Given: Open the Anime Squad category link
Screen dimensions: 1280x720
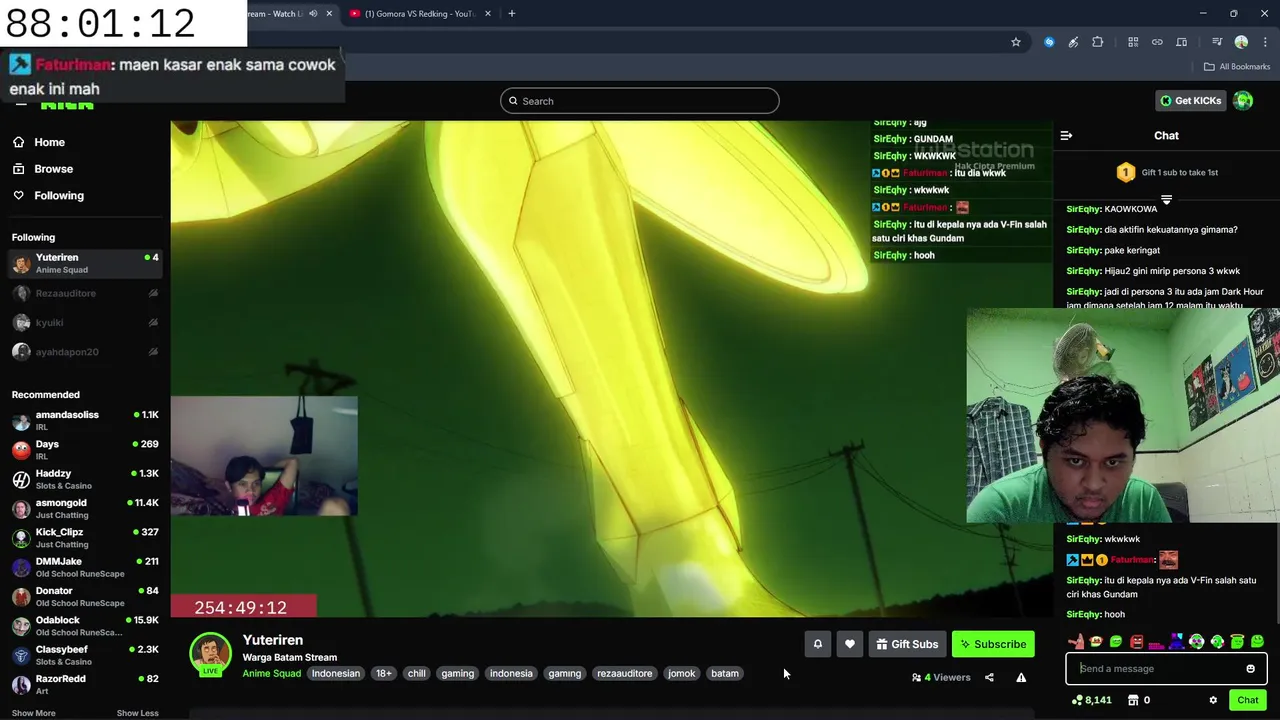Looking at the screenshot, I should [x=272, y=673].
